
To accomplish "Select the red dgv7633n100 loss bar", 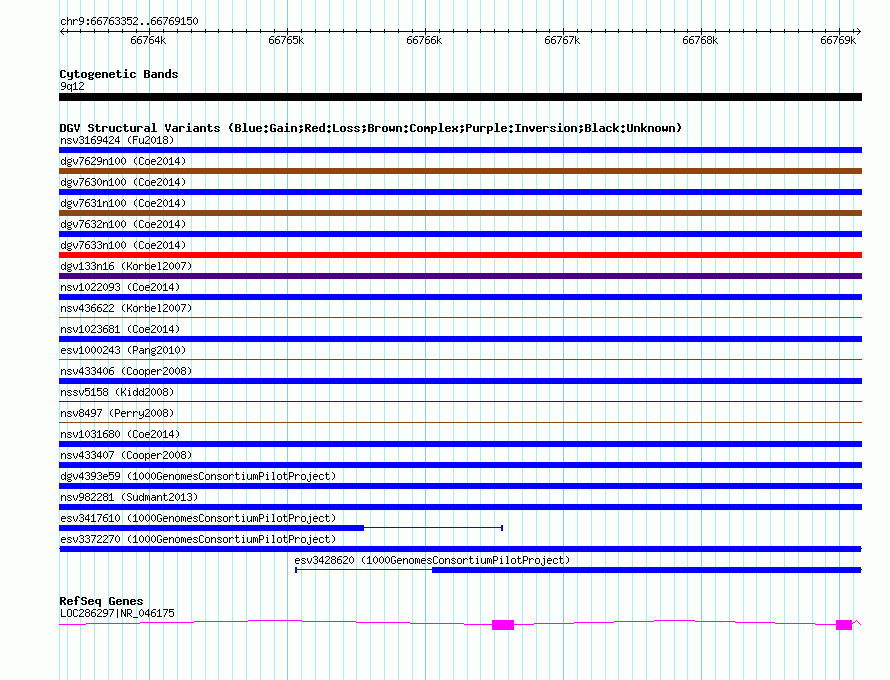I will (x=460, y=255).
